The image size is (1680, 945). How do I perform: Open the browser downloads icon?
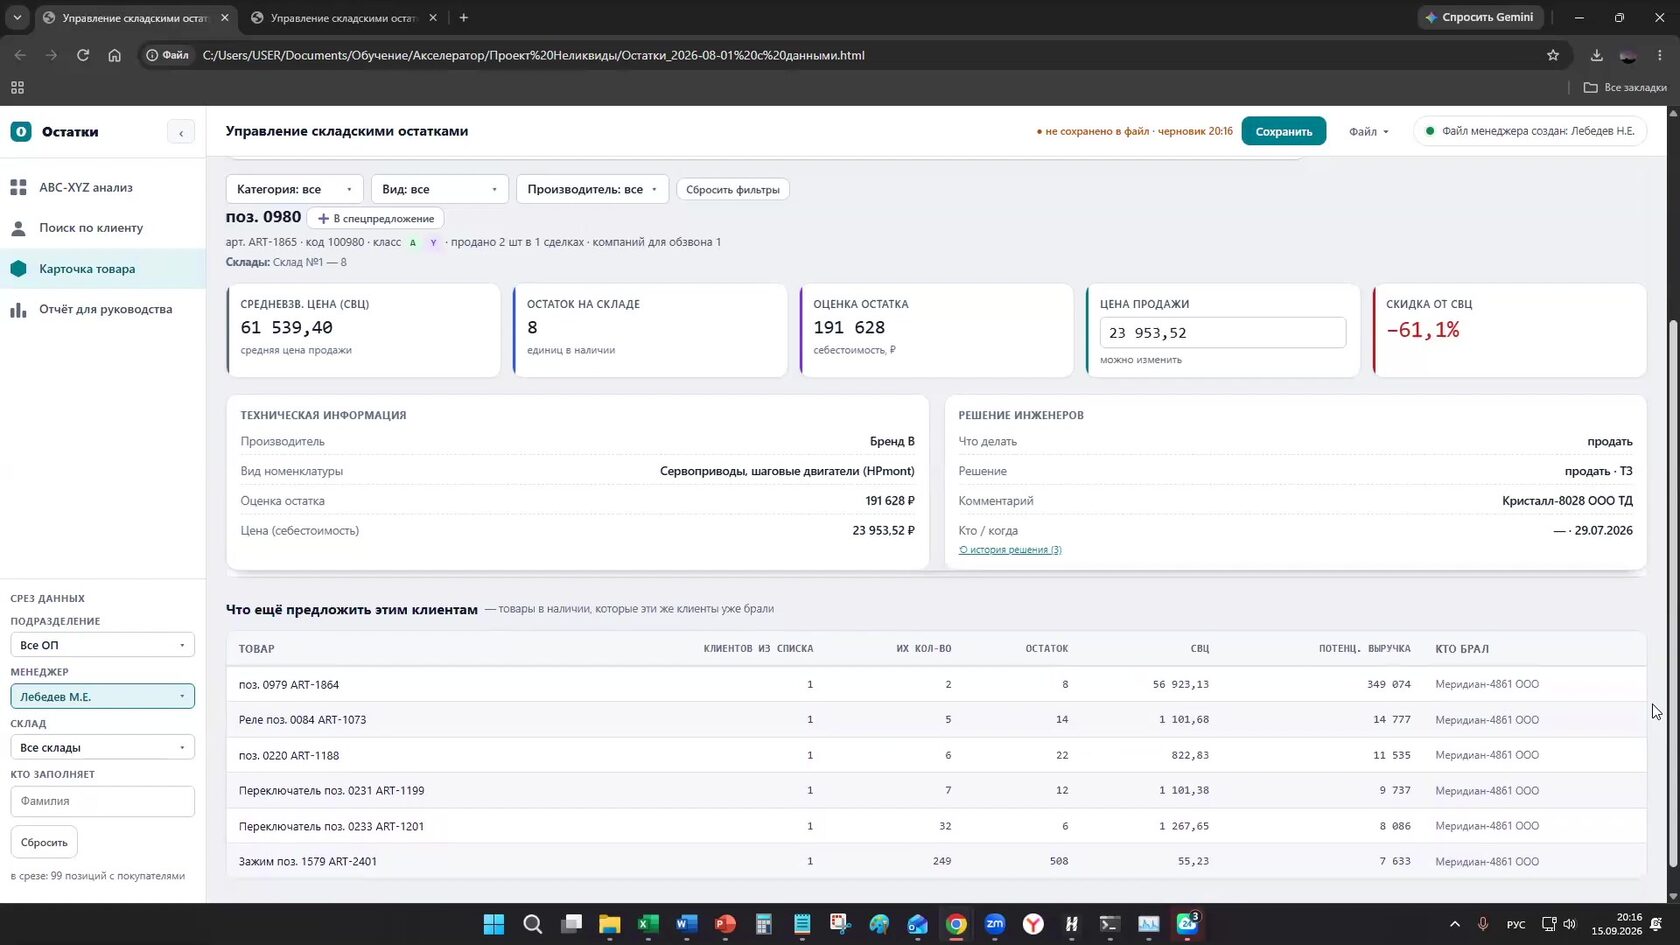[x=1597, y=55]
